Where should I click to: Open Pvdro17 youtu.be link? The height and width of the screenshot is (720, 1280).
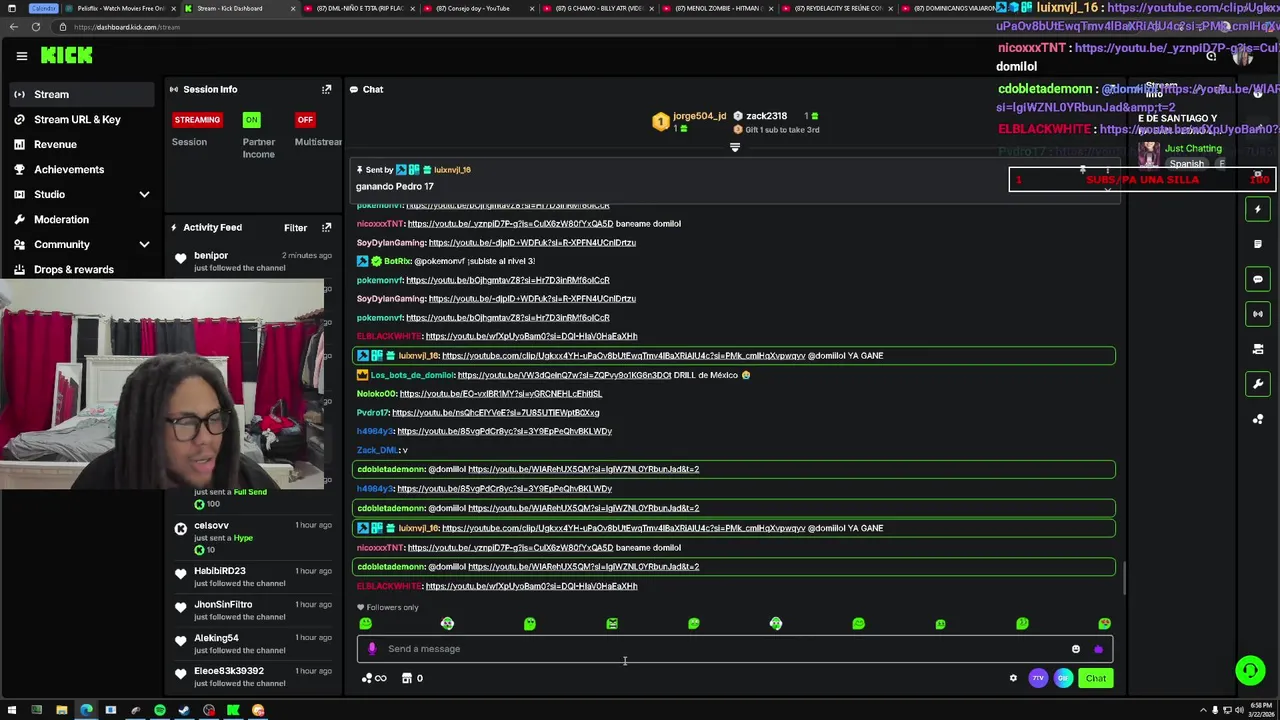(496, 413)
